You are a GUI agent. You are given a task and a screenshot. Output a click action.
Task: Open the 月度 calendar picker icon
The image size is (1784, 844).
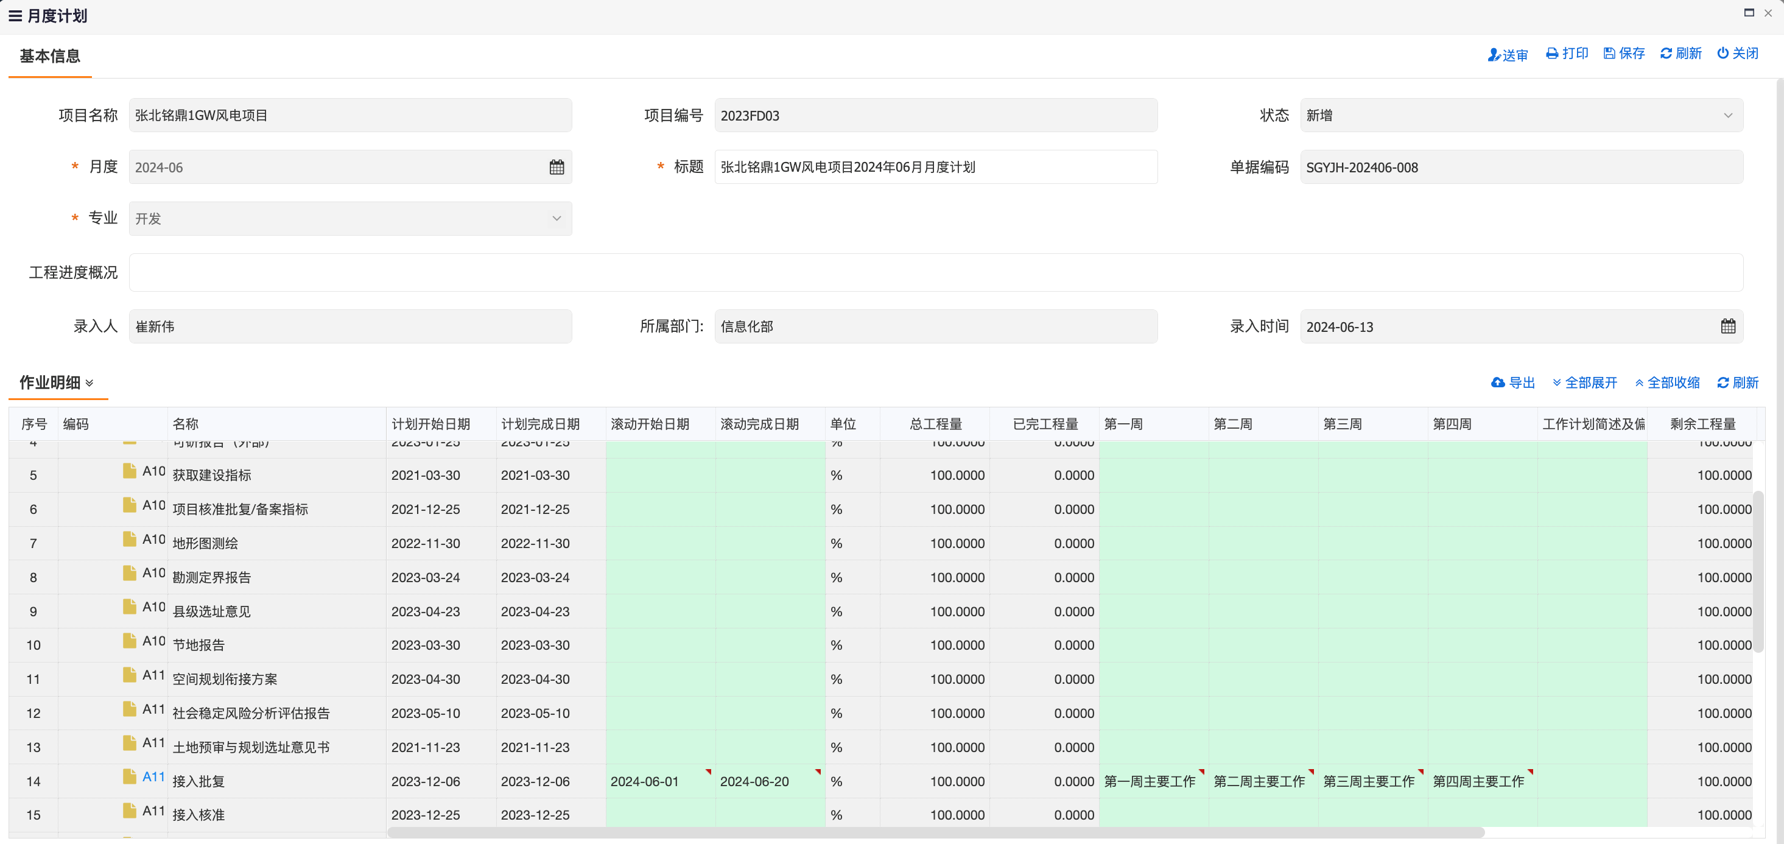557,167
